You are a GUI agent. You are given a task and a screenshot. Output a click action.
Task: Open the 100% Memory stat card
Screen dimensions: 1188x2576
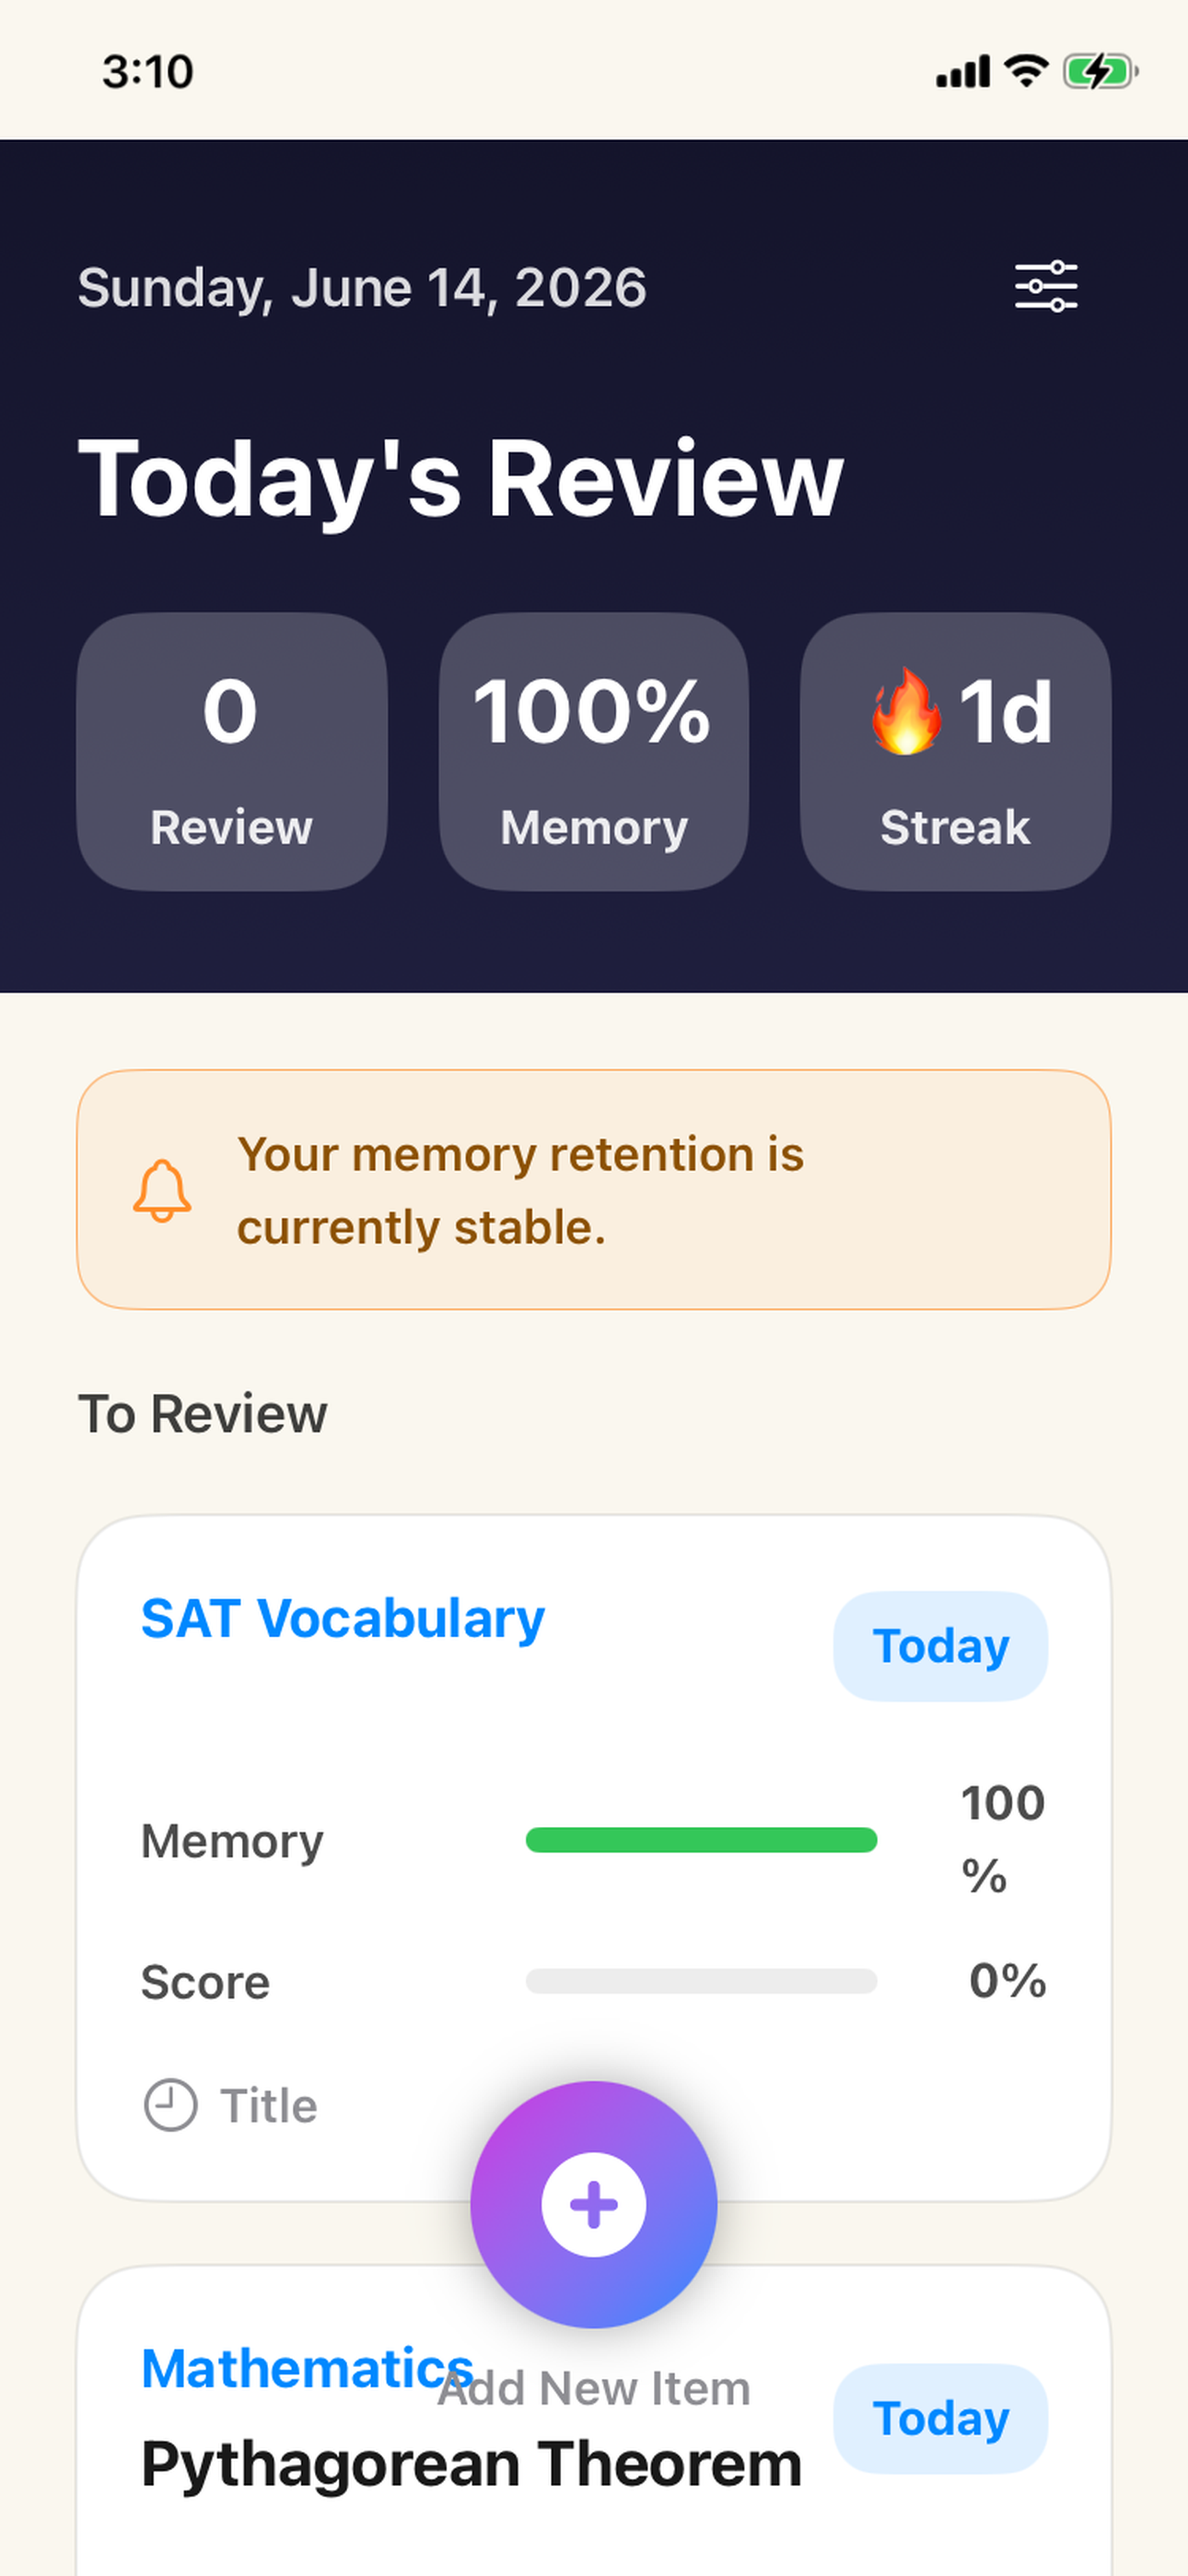(x=594, y=752)
